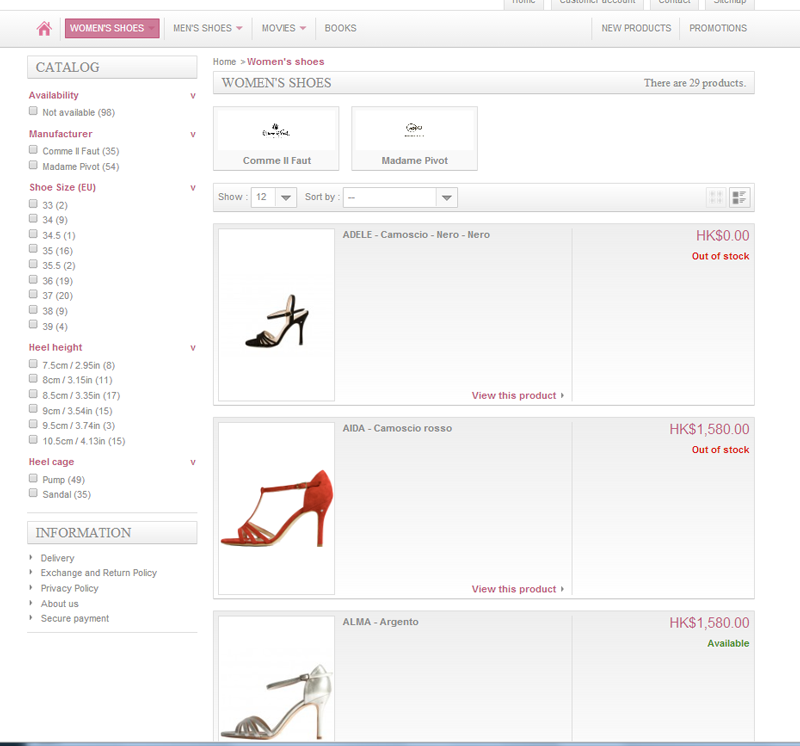Open the Movies menu
The image size is (800, 746).
tap(279, 28)
